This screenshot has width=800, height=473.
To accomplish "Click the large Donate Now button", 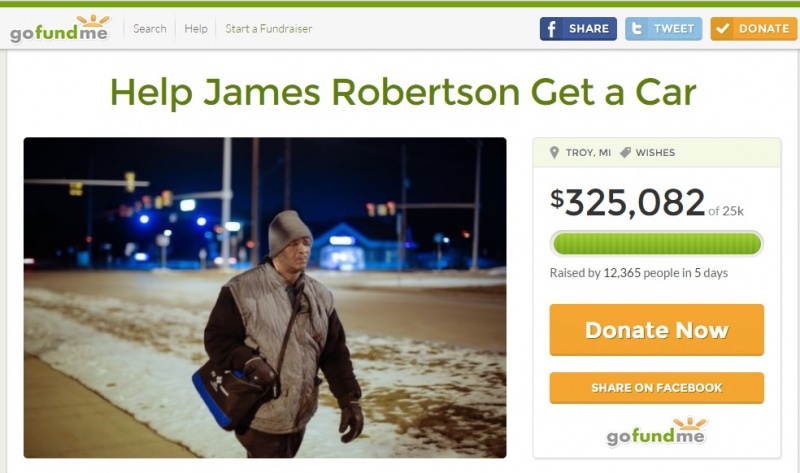I will pyautogui.click(x=657, y=330).
